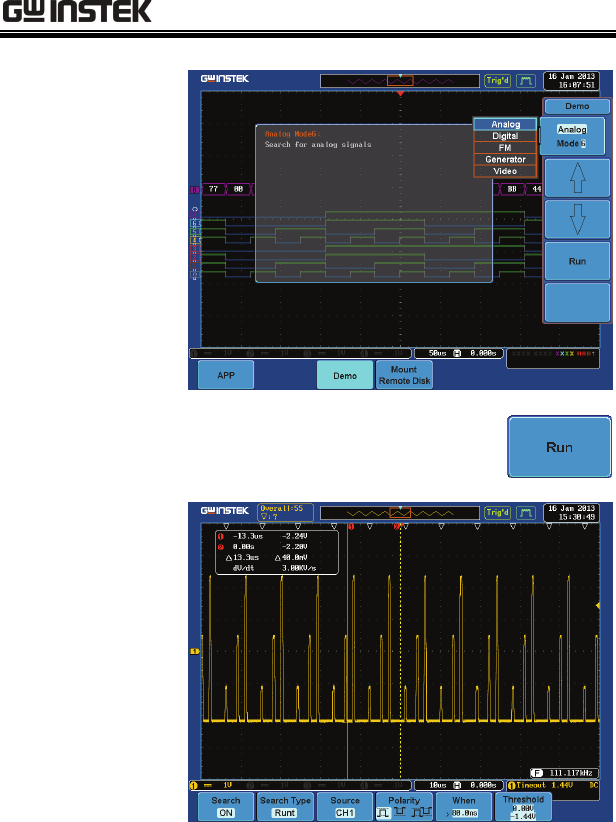Toggle the Demo bottom menu button
This screenshot has height=822, width=616.
coord(345,375)
